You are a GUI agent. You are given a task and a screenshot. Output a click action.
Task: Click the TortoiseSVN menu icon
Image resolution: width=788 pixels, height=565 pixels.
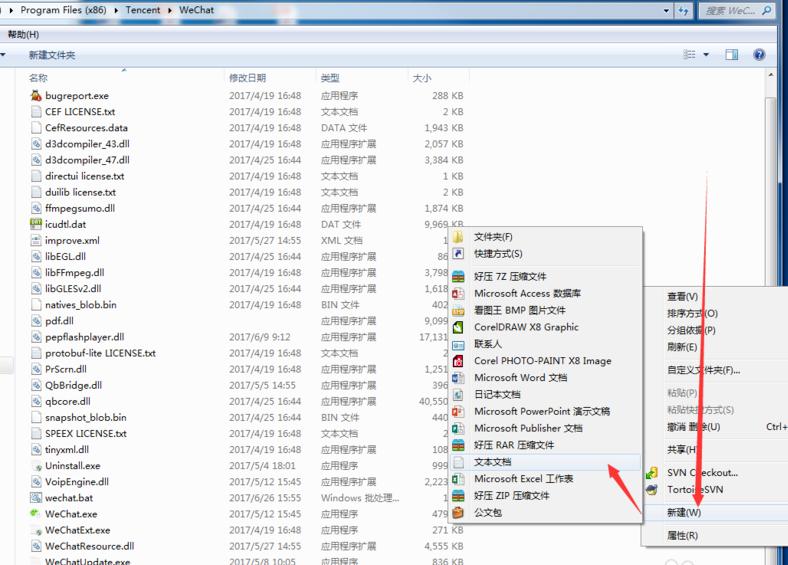(x=651, y=490)
